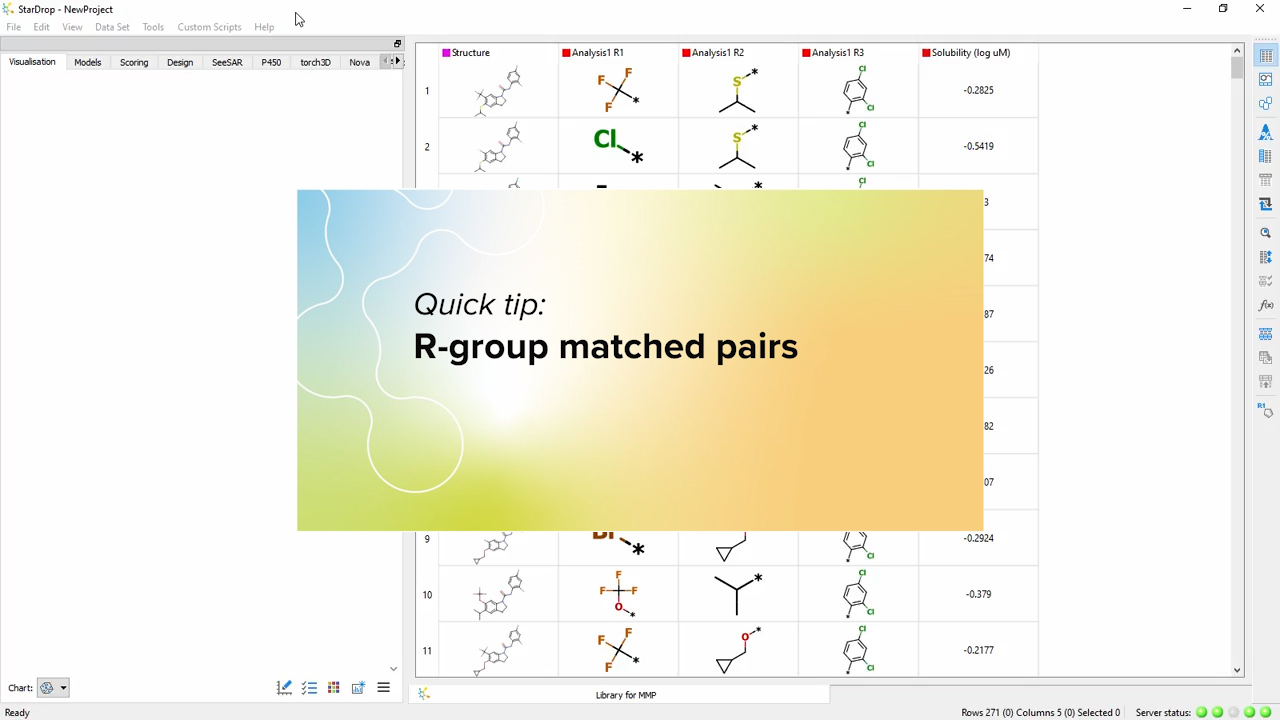1280x720 pixels.
Task: Click the down chevron at panel bottom
Action: pyautogui.click(x=393, y=669)
